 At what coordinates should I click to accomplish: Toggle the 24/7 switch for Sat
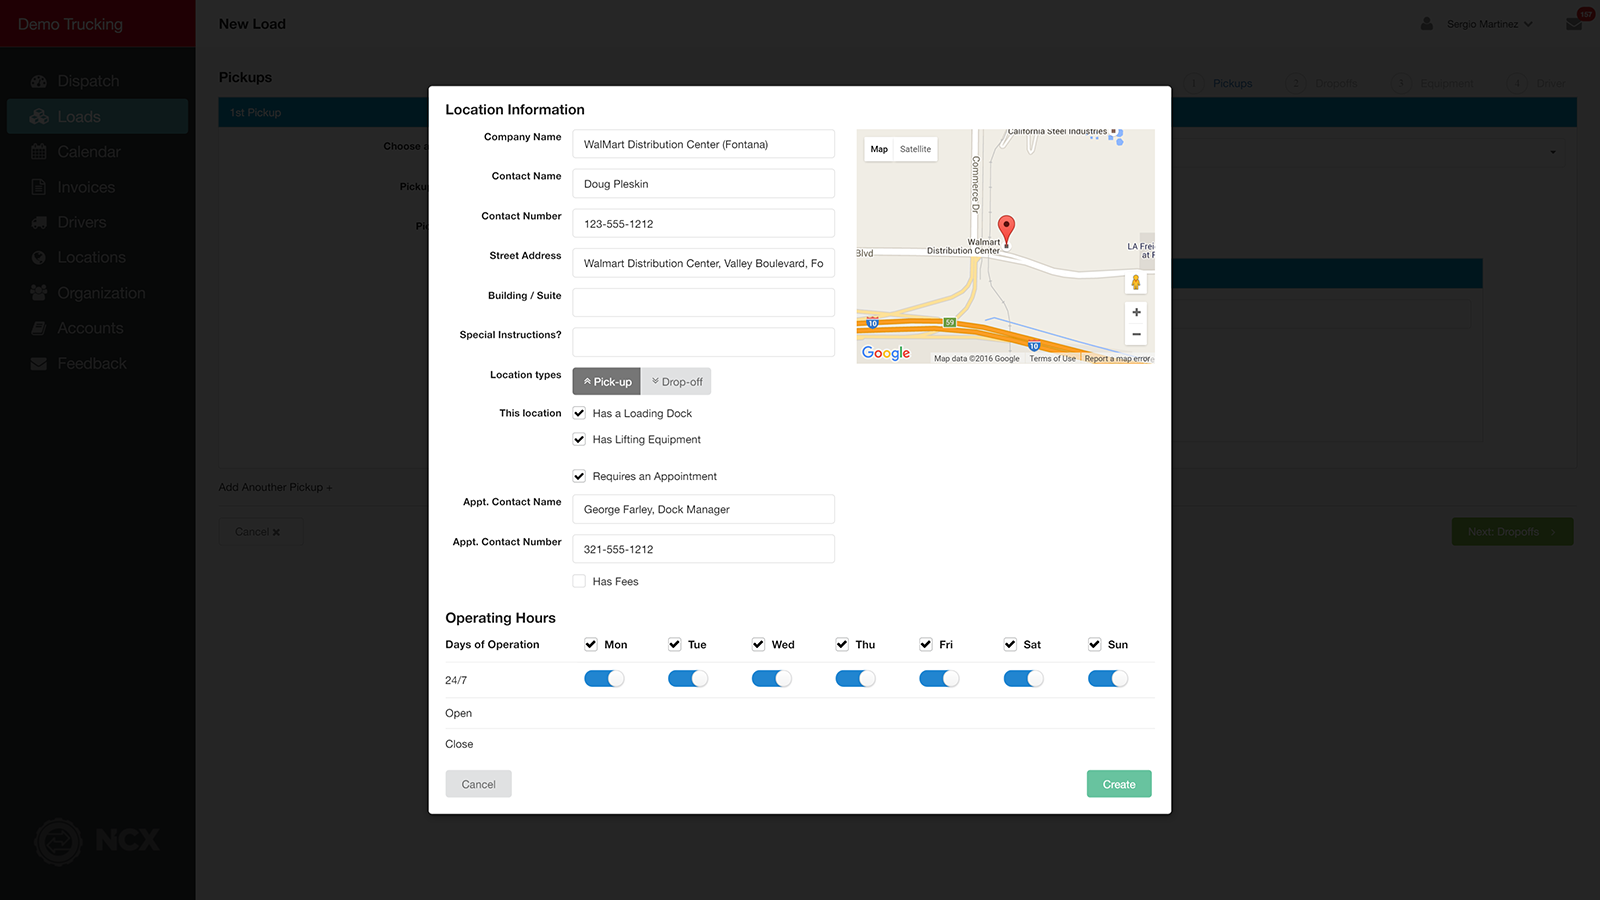pos(1024,679)
